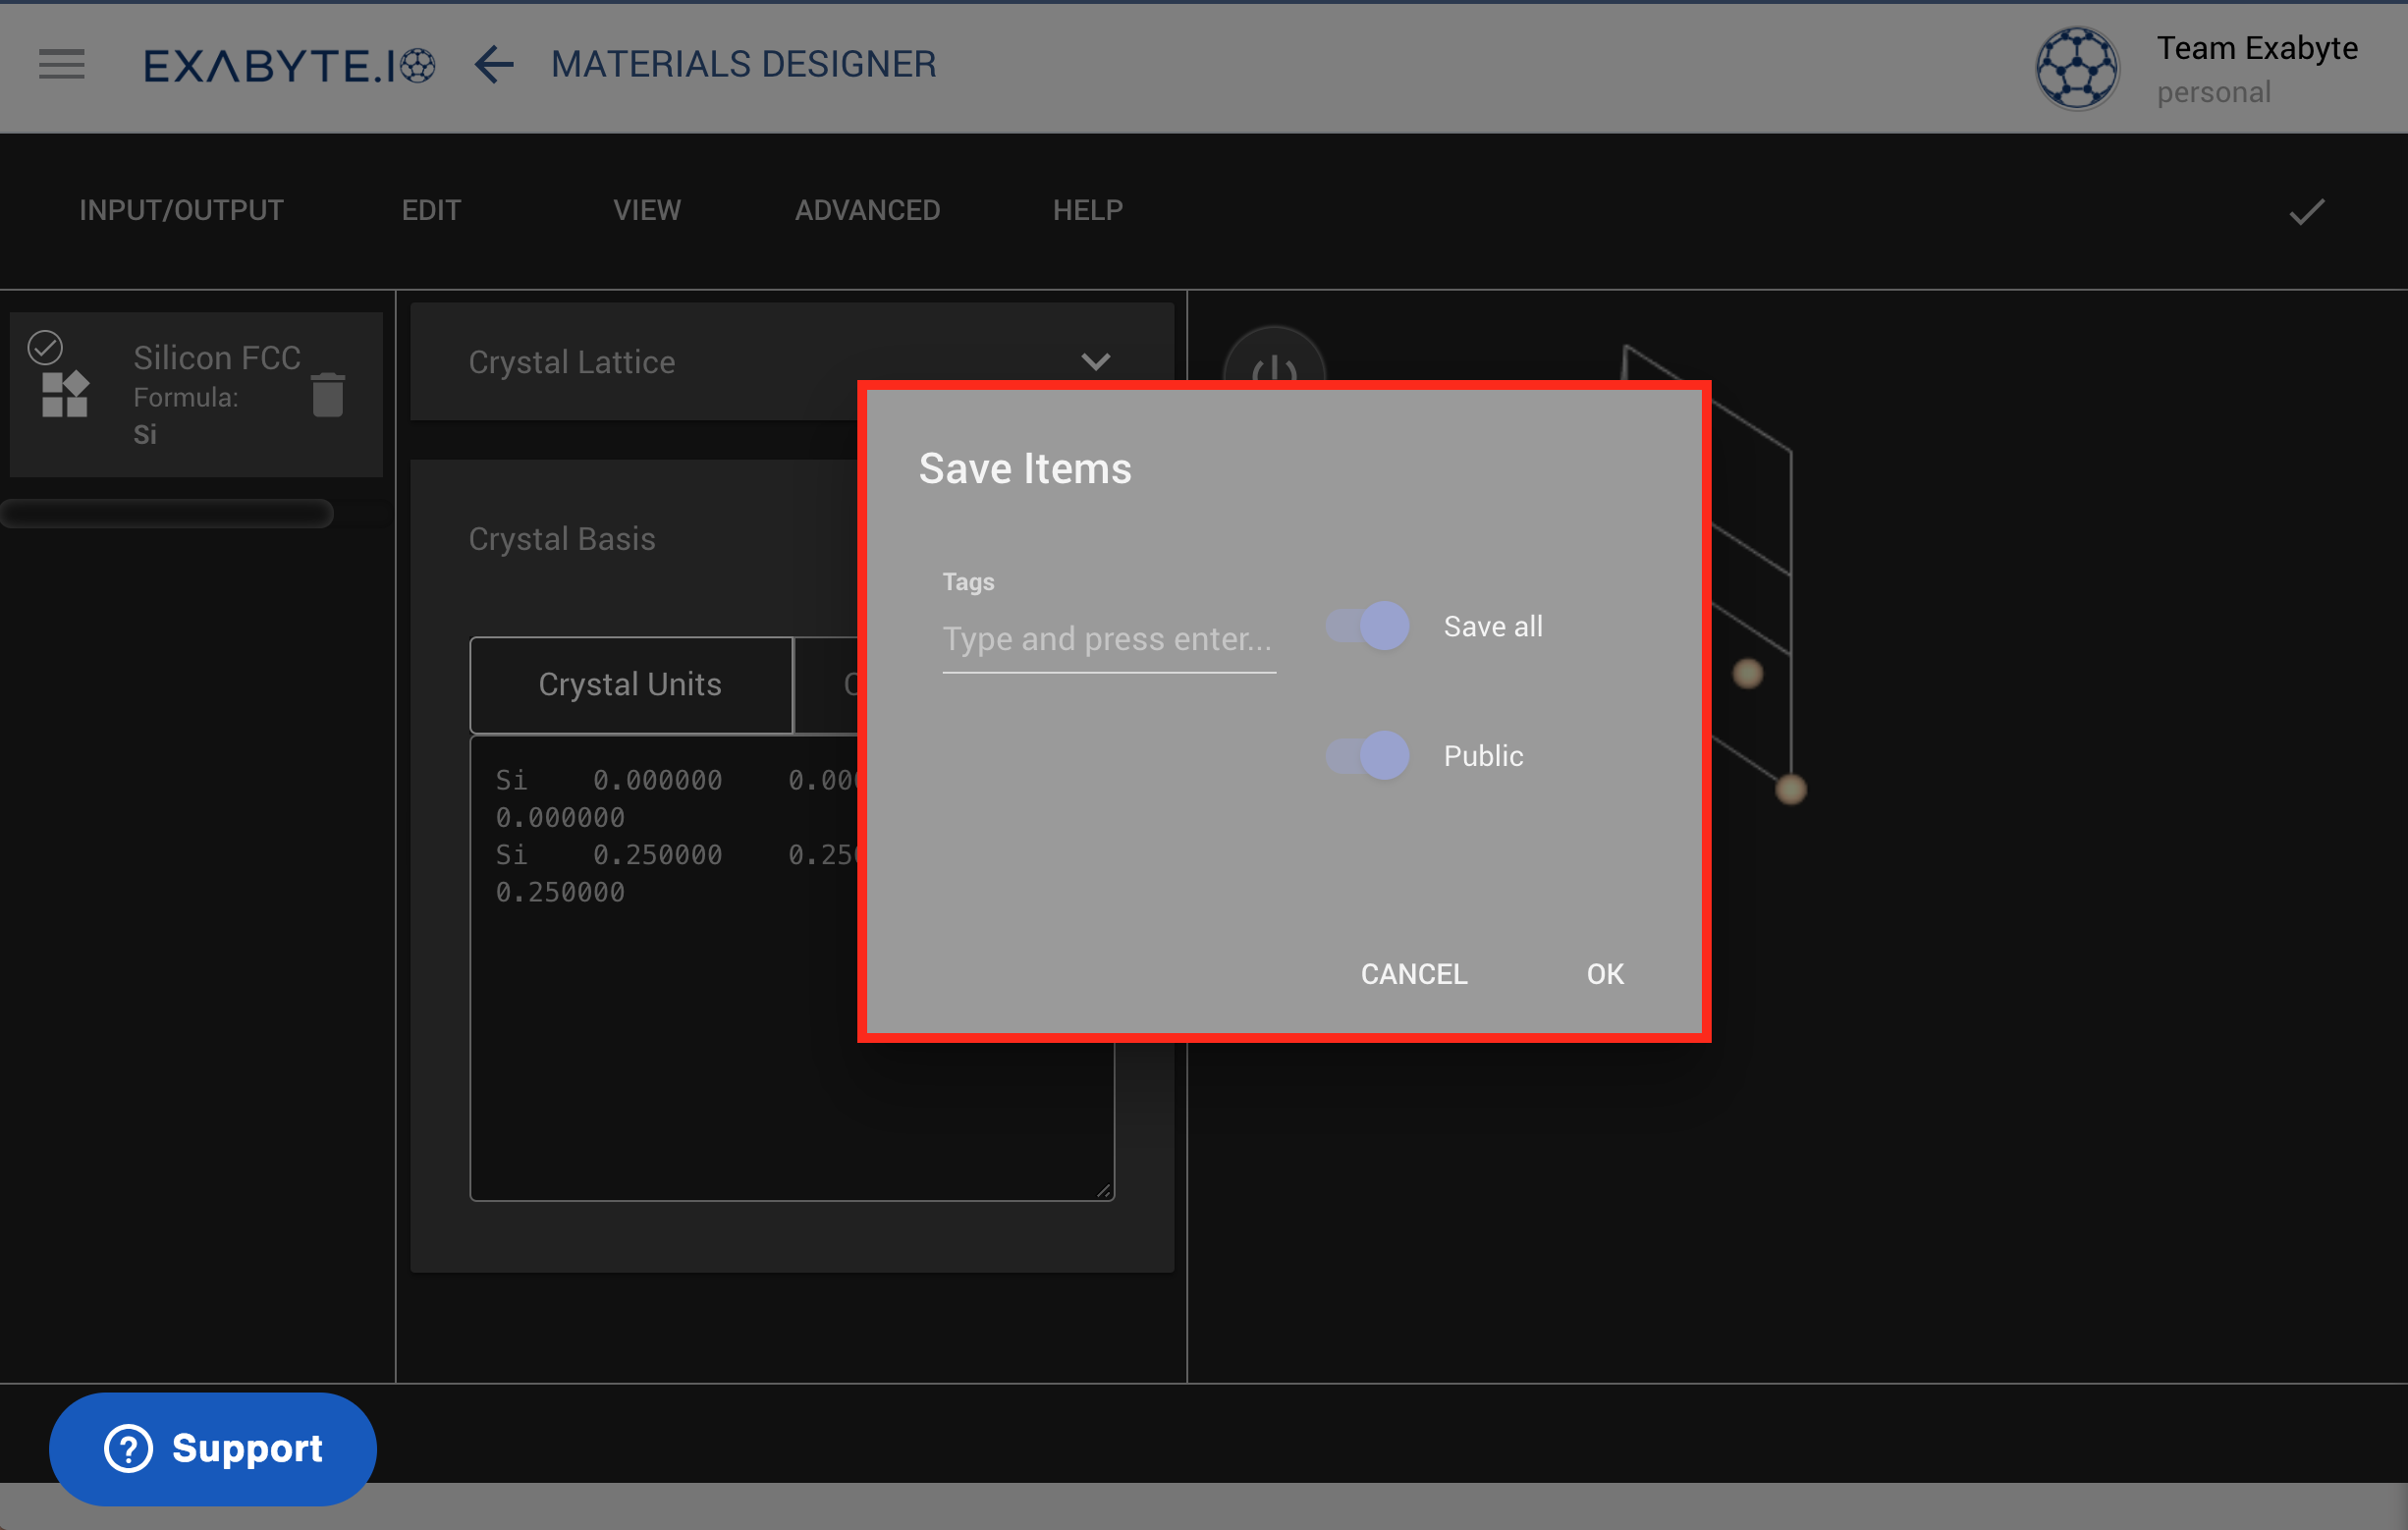Open the Help menu

(x=1087, y=210)
